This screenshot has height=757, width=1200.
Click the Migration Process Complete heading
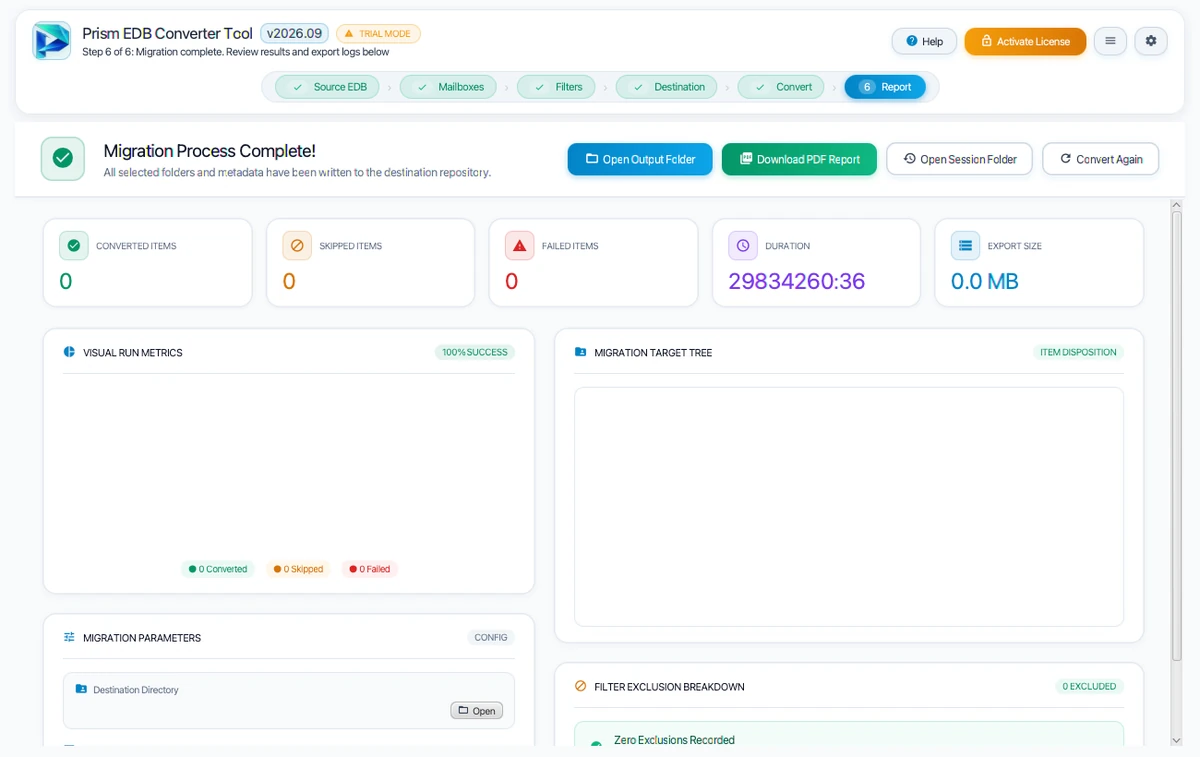(209, 151)
